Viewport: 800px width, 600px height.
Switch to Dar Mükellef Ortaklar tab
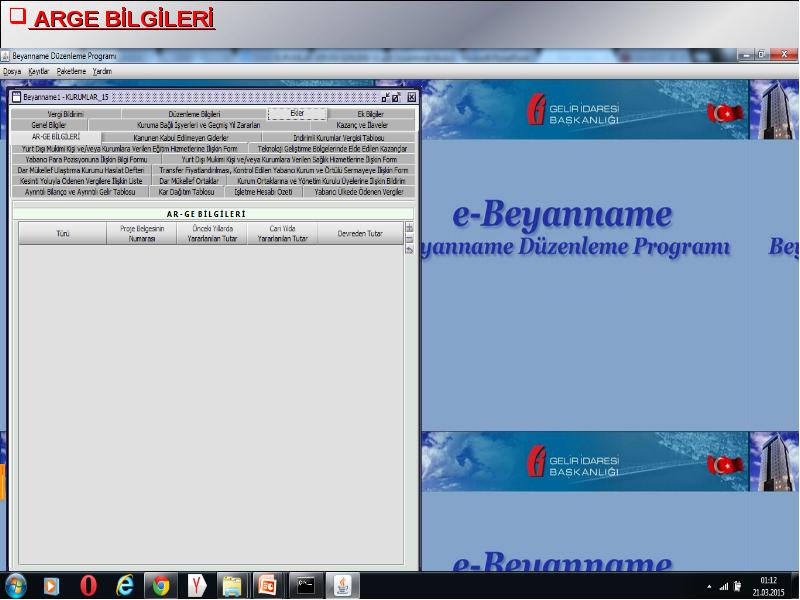click(x=189, y=181)
